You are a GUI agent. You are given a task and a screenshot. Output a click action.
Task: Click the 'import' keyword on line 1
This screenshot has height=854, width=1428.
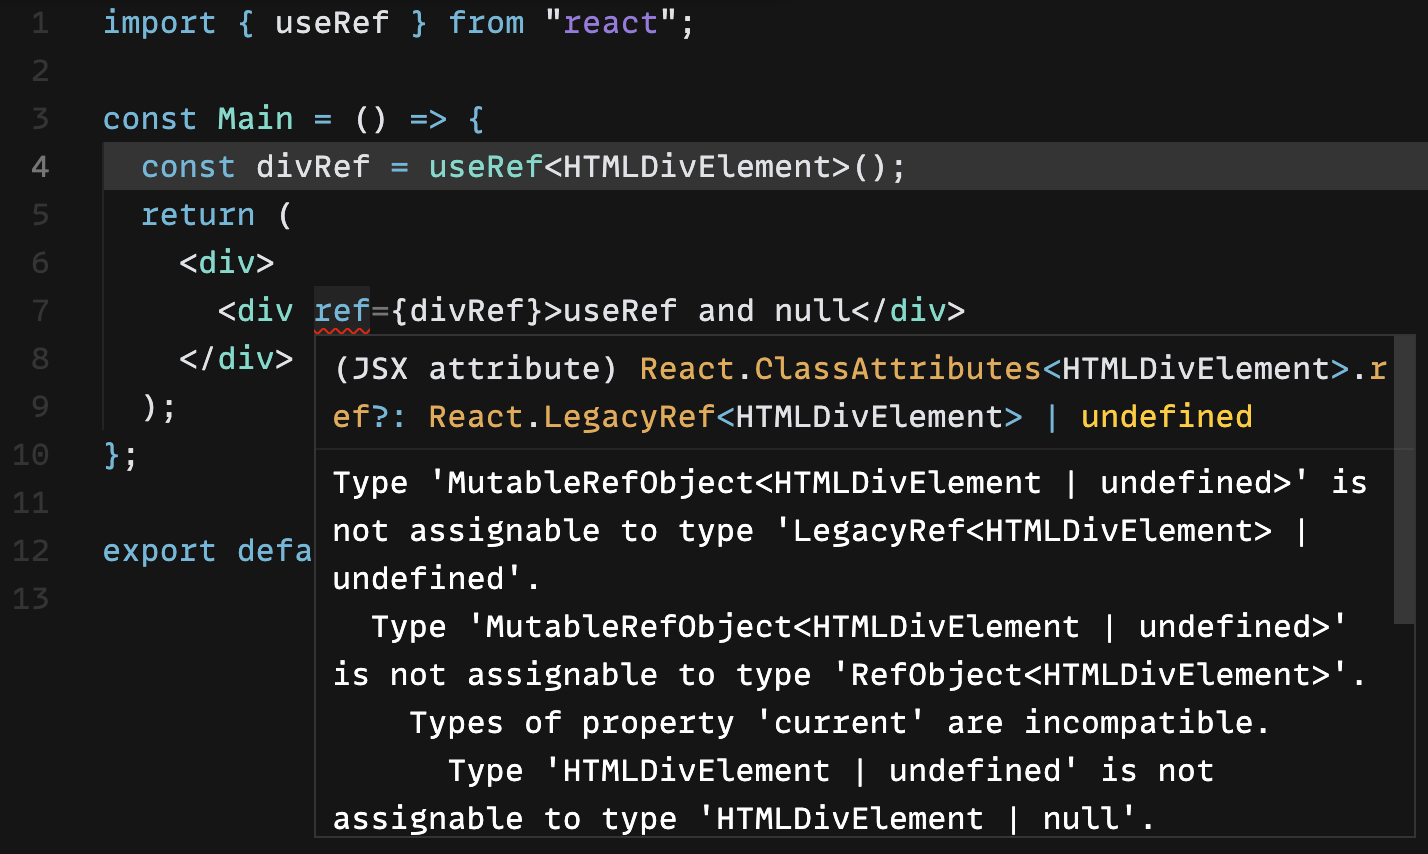click(x=160, y=23)
